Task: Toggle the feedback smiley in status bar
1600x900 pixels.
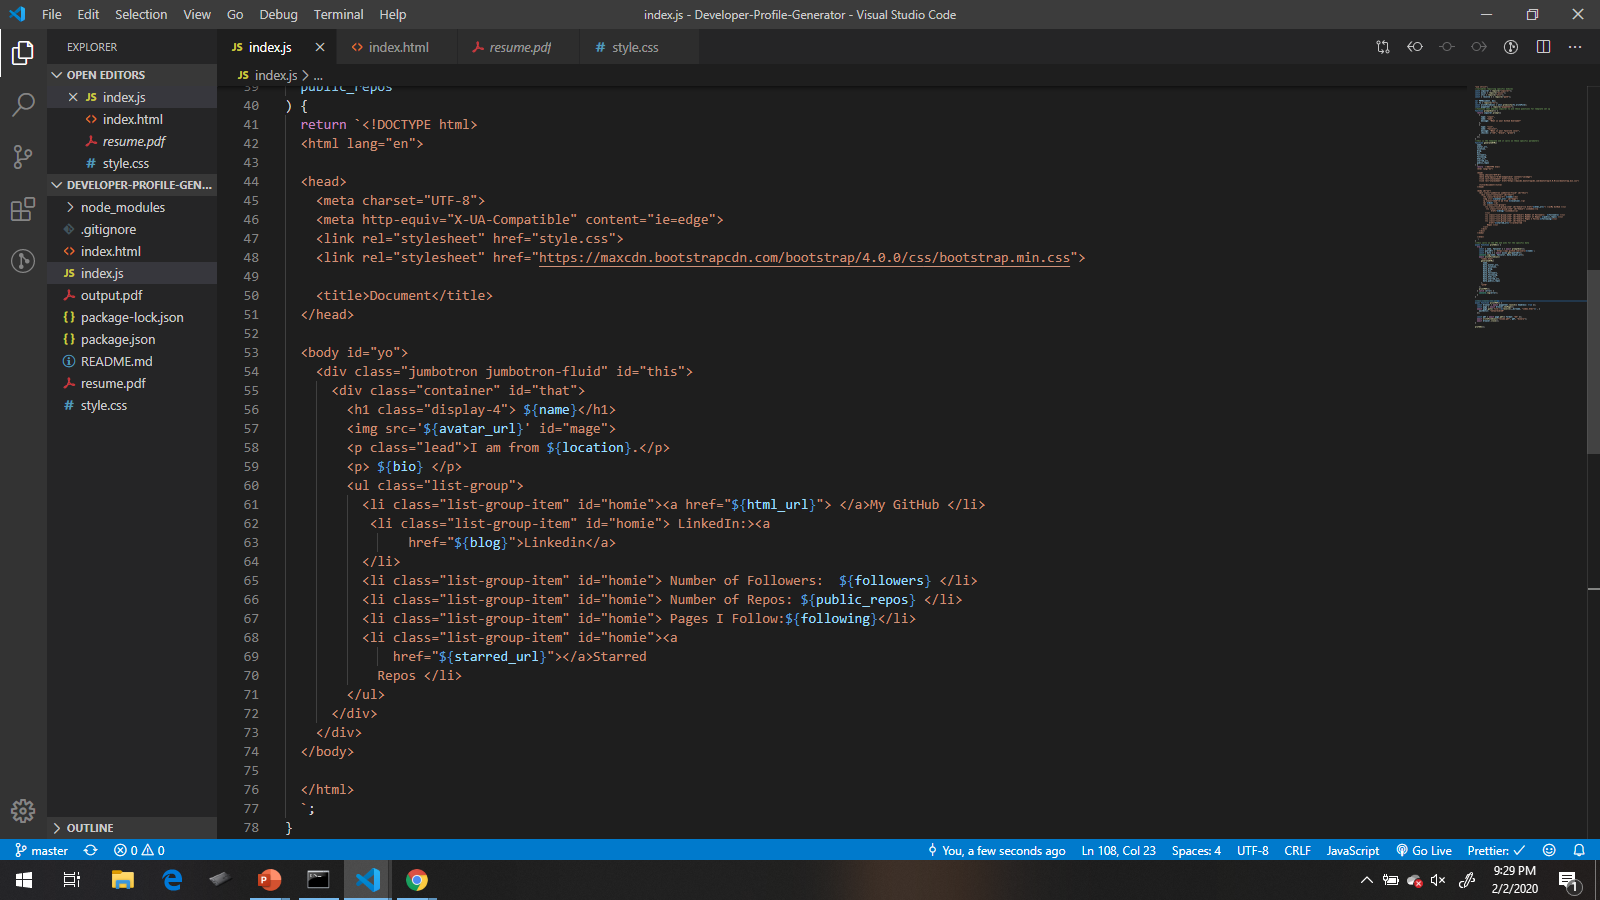Action: pyautogui.click(x=1549, y=850)
